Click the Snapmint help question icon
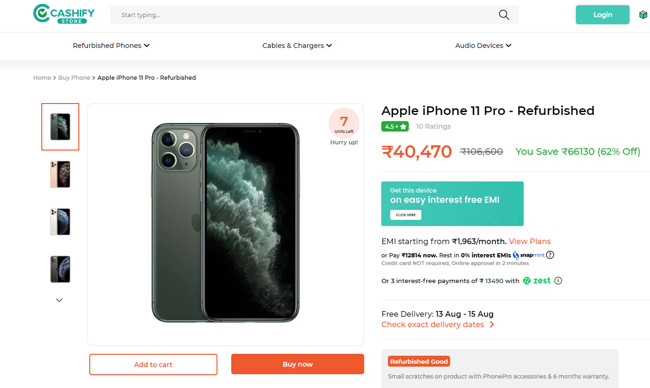Screen dimensions: 650x388 point(550,255)
